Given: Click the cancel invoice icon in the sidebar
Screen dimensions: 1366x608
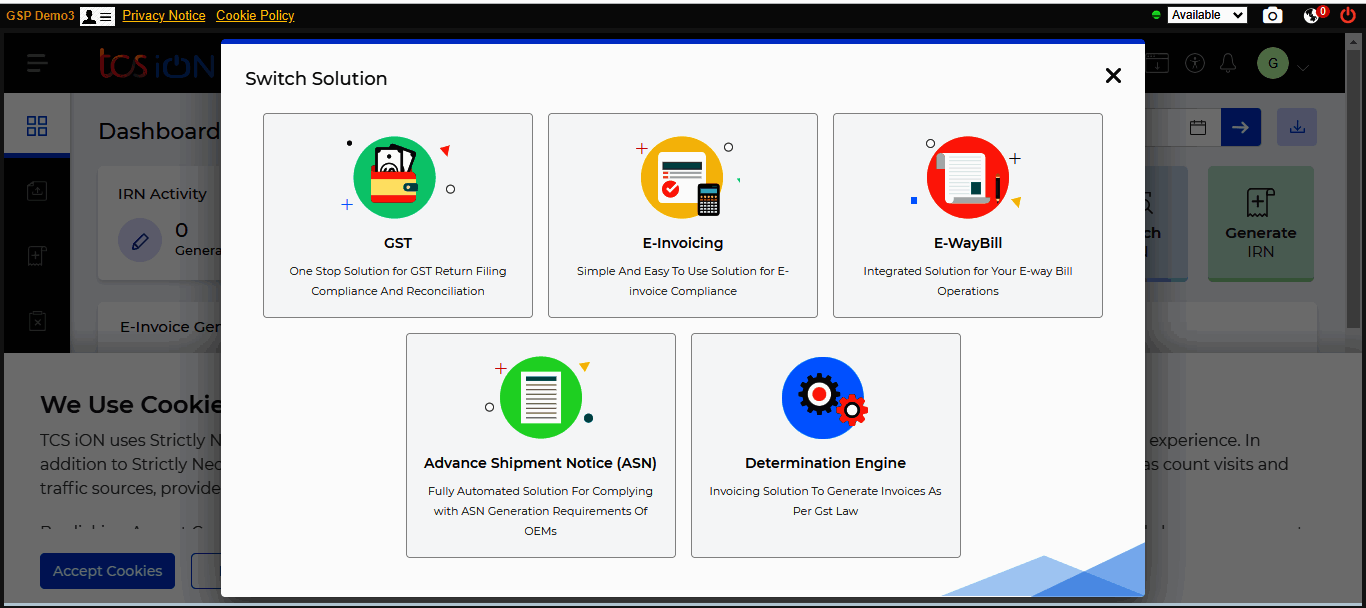Looking at the screenshot, I should (37, 321).
